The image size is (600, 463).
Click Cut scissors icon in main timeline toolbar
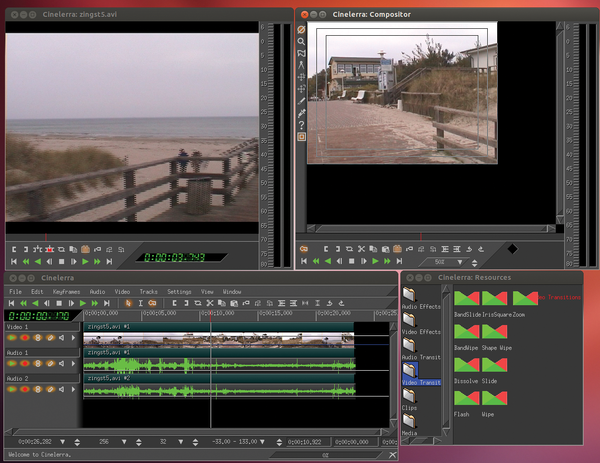point(210,303)
